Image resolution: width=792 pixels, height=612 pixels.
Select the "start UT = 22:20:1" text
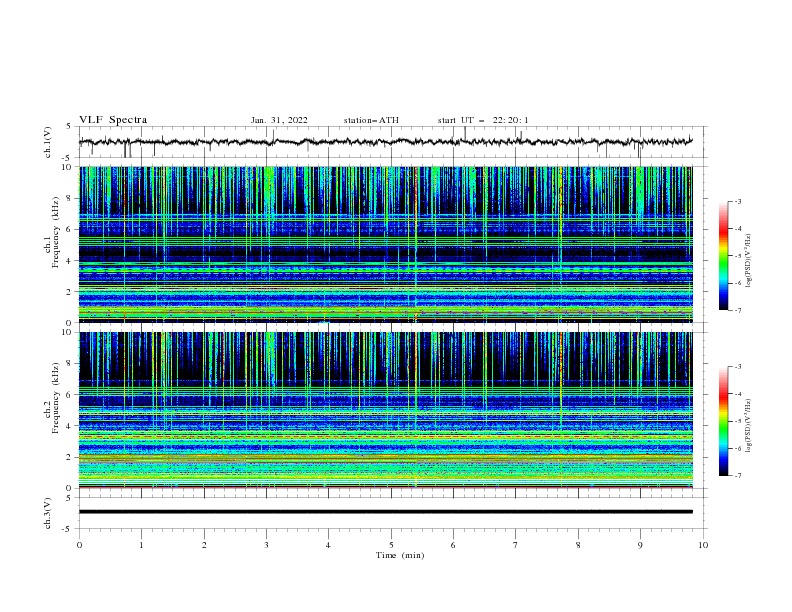click(483, 120)
